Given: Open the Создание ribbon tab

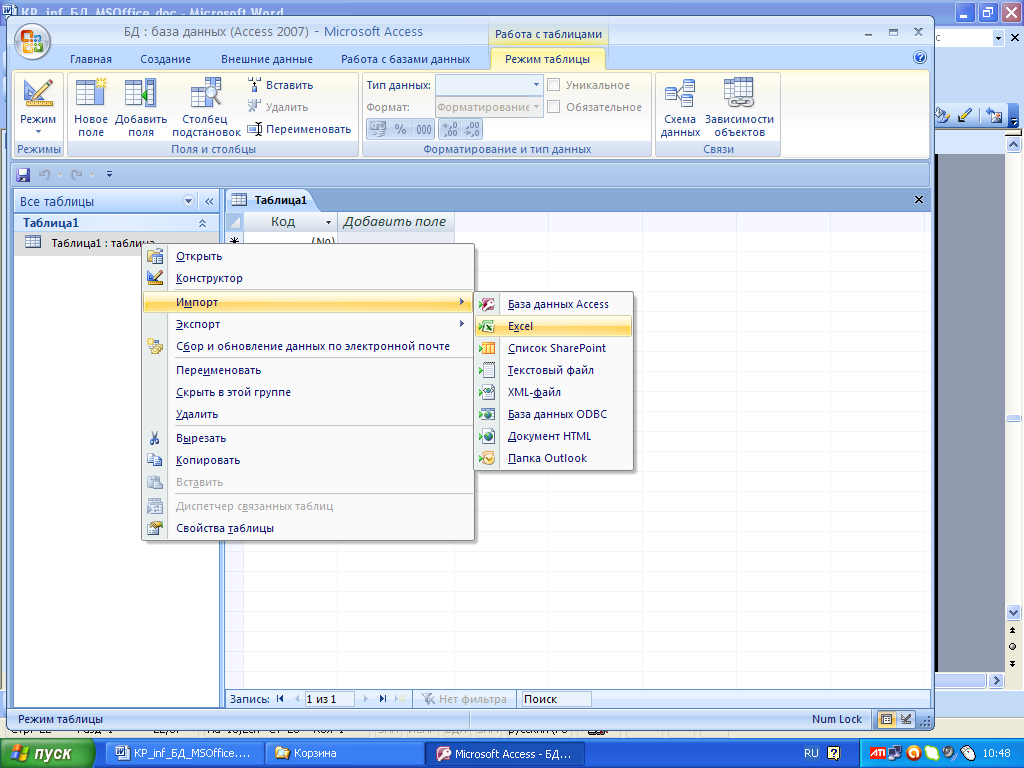Looking at the screenshot, I should tap(165, 59).
